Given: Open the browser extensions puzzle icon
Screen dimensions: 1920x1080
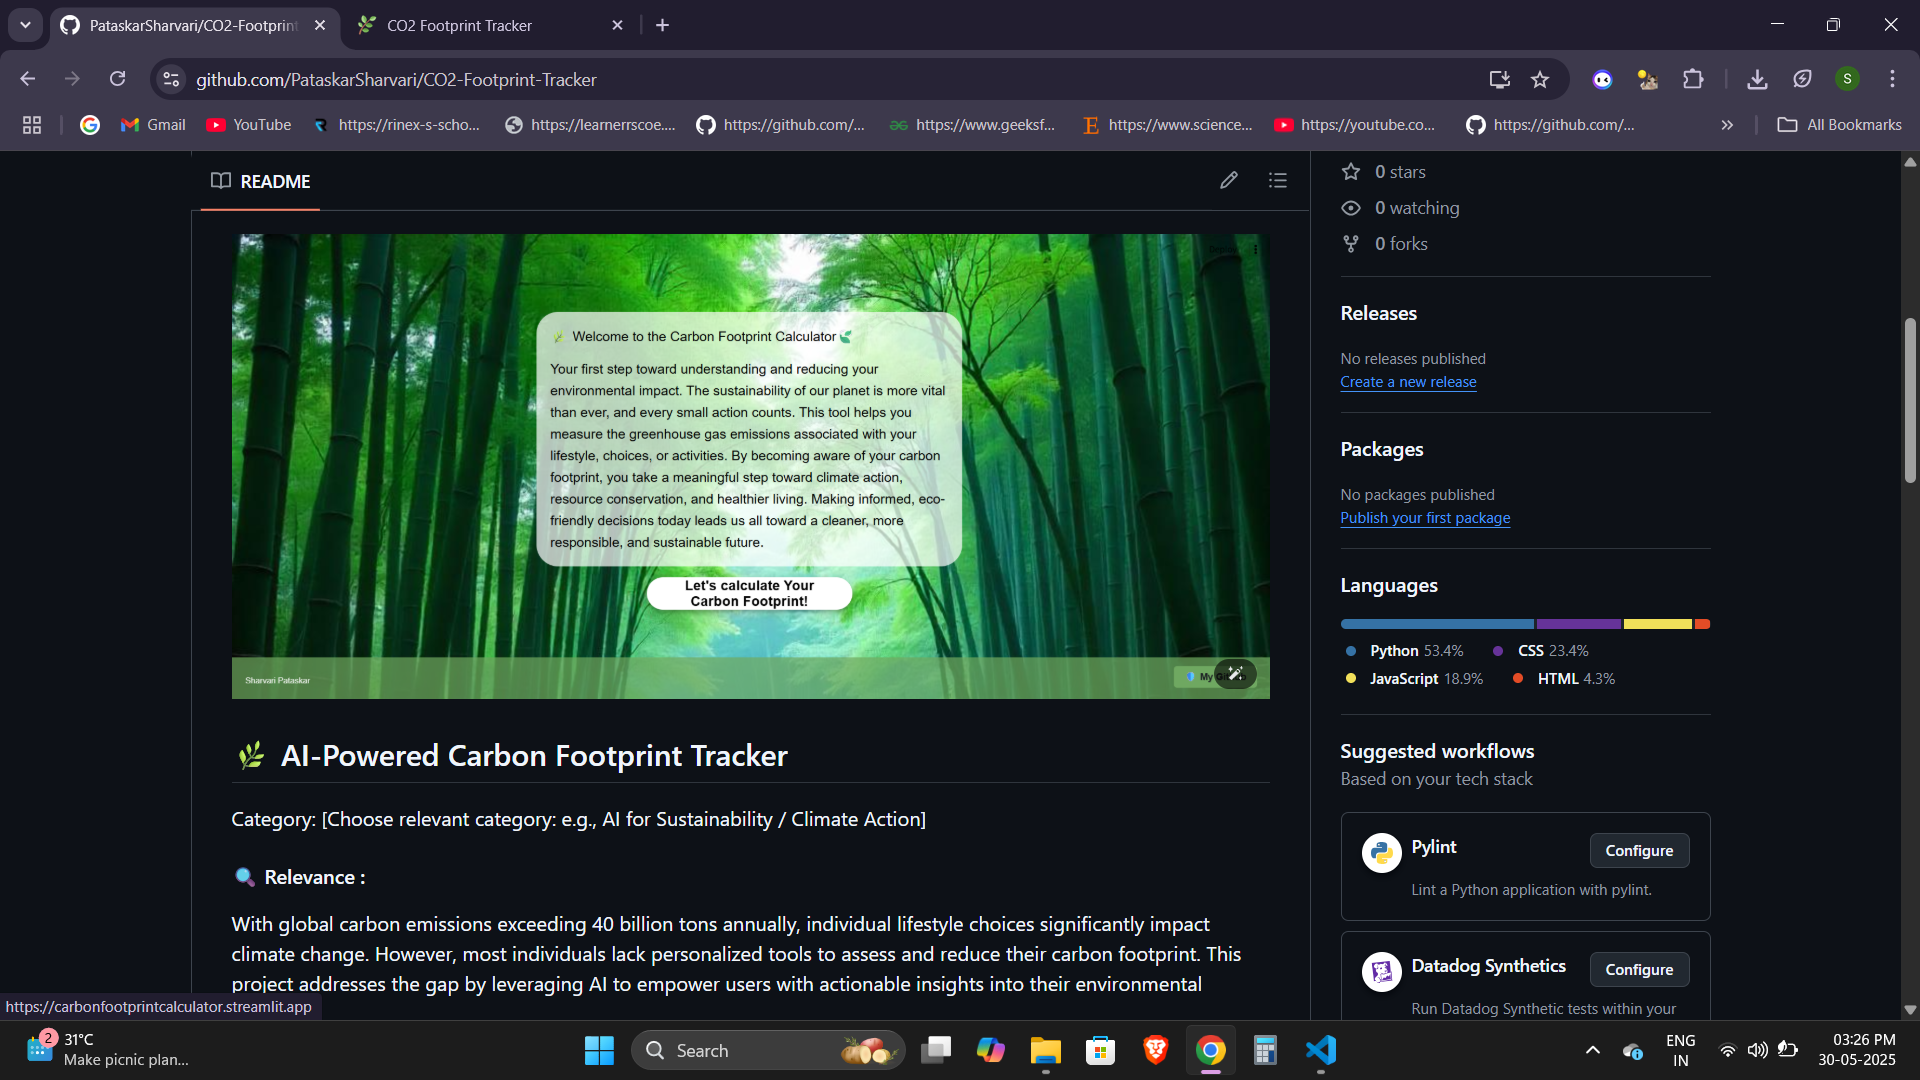Looking at the screenshot, I should click(1693, 80).
